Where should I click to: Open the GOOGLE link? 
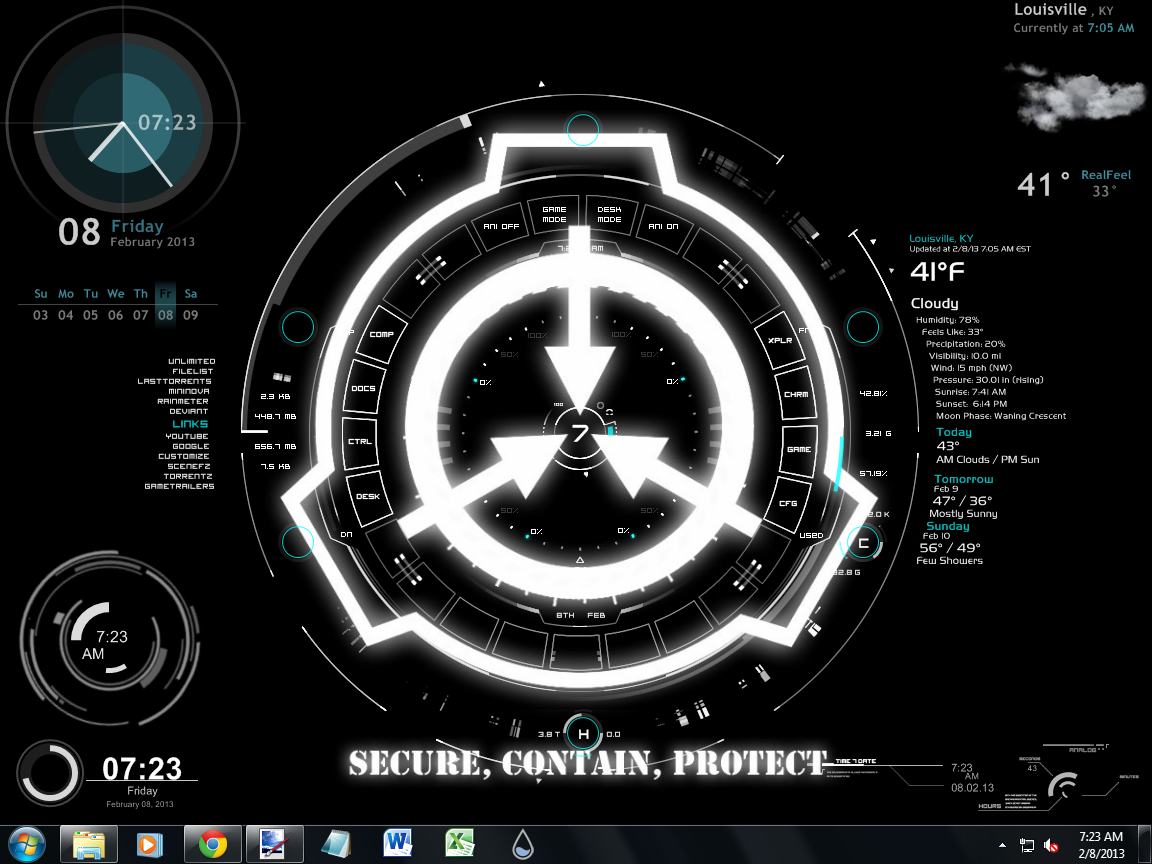[191, 446]
